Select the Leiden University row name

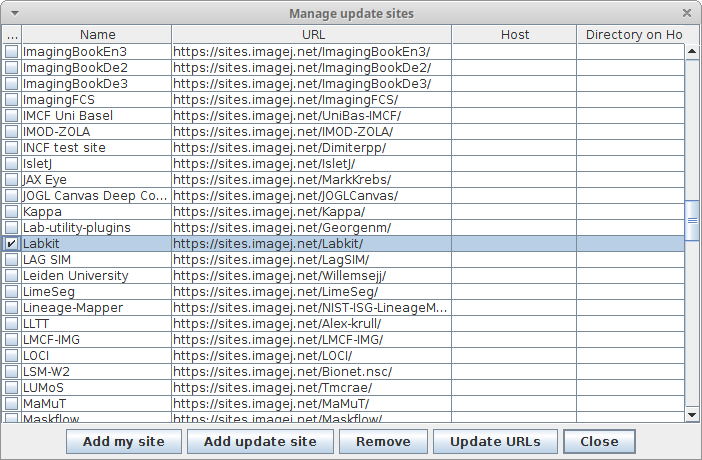(x=76, y=275)
